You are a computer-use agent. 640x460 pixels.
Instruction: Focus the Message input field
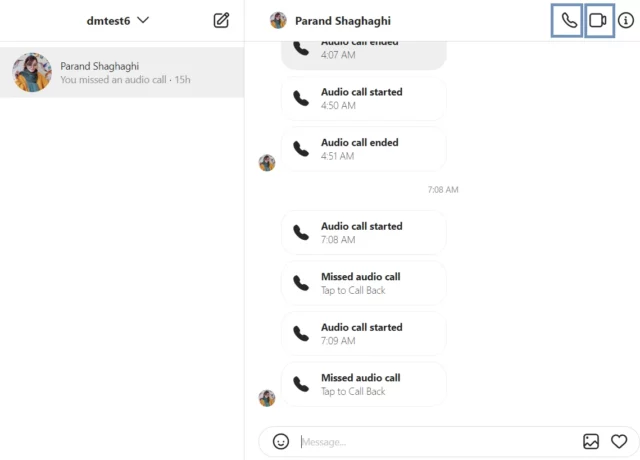click(x=437, y=442)
